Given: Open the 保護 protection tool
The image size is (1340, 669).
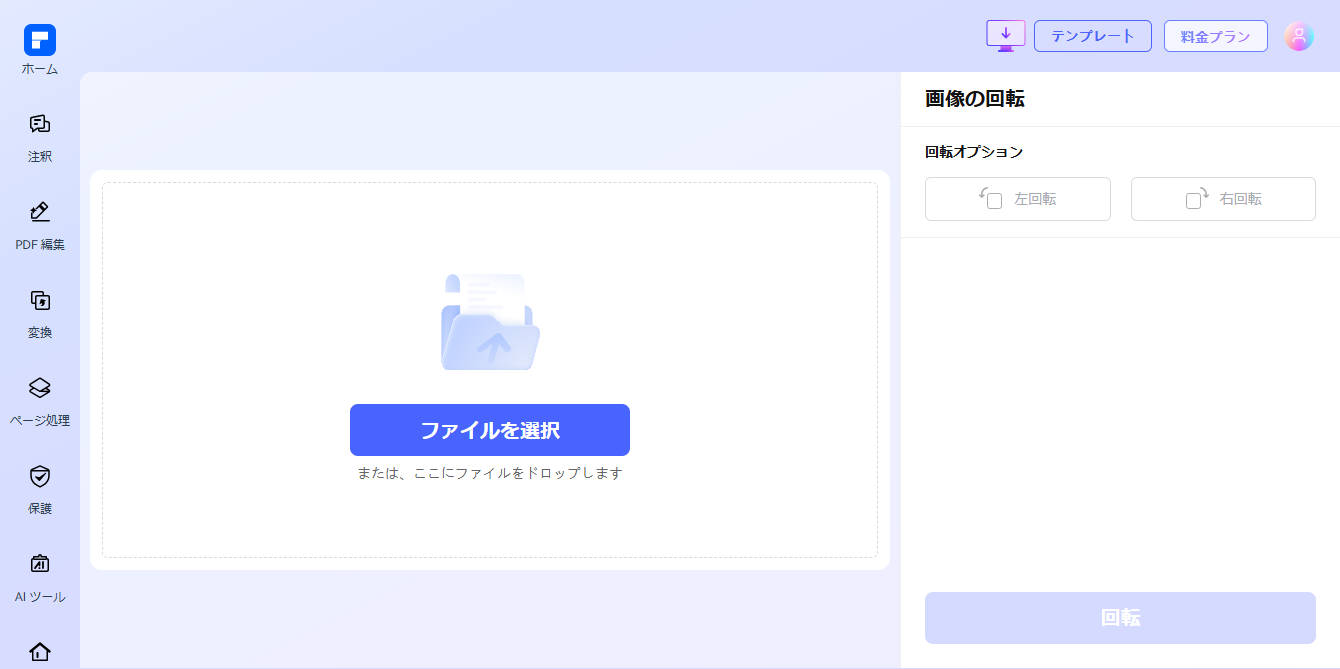Looking at the screenshot, I should (40, 490).
